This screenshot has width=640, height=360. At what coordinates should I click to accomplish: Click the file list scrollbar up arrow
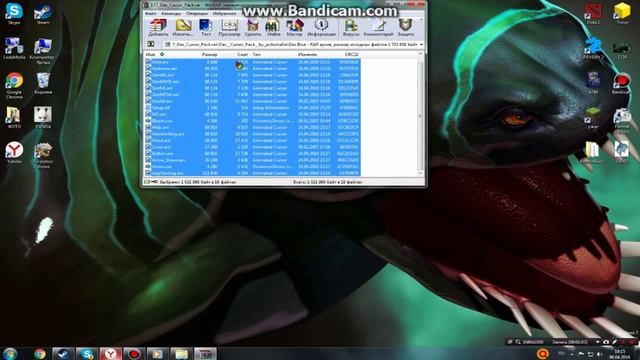click(420, 54)
